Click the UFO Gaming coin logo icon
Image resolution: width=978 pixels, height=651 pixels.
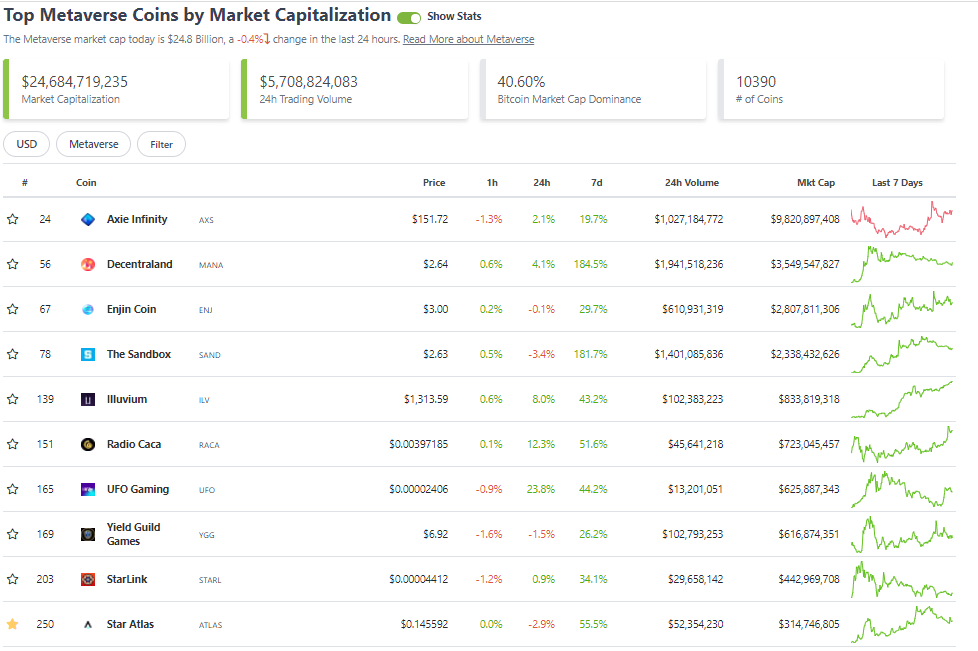88,489
